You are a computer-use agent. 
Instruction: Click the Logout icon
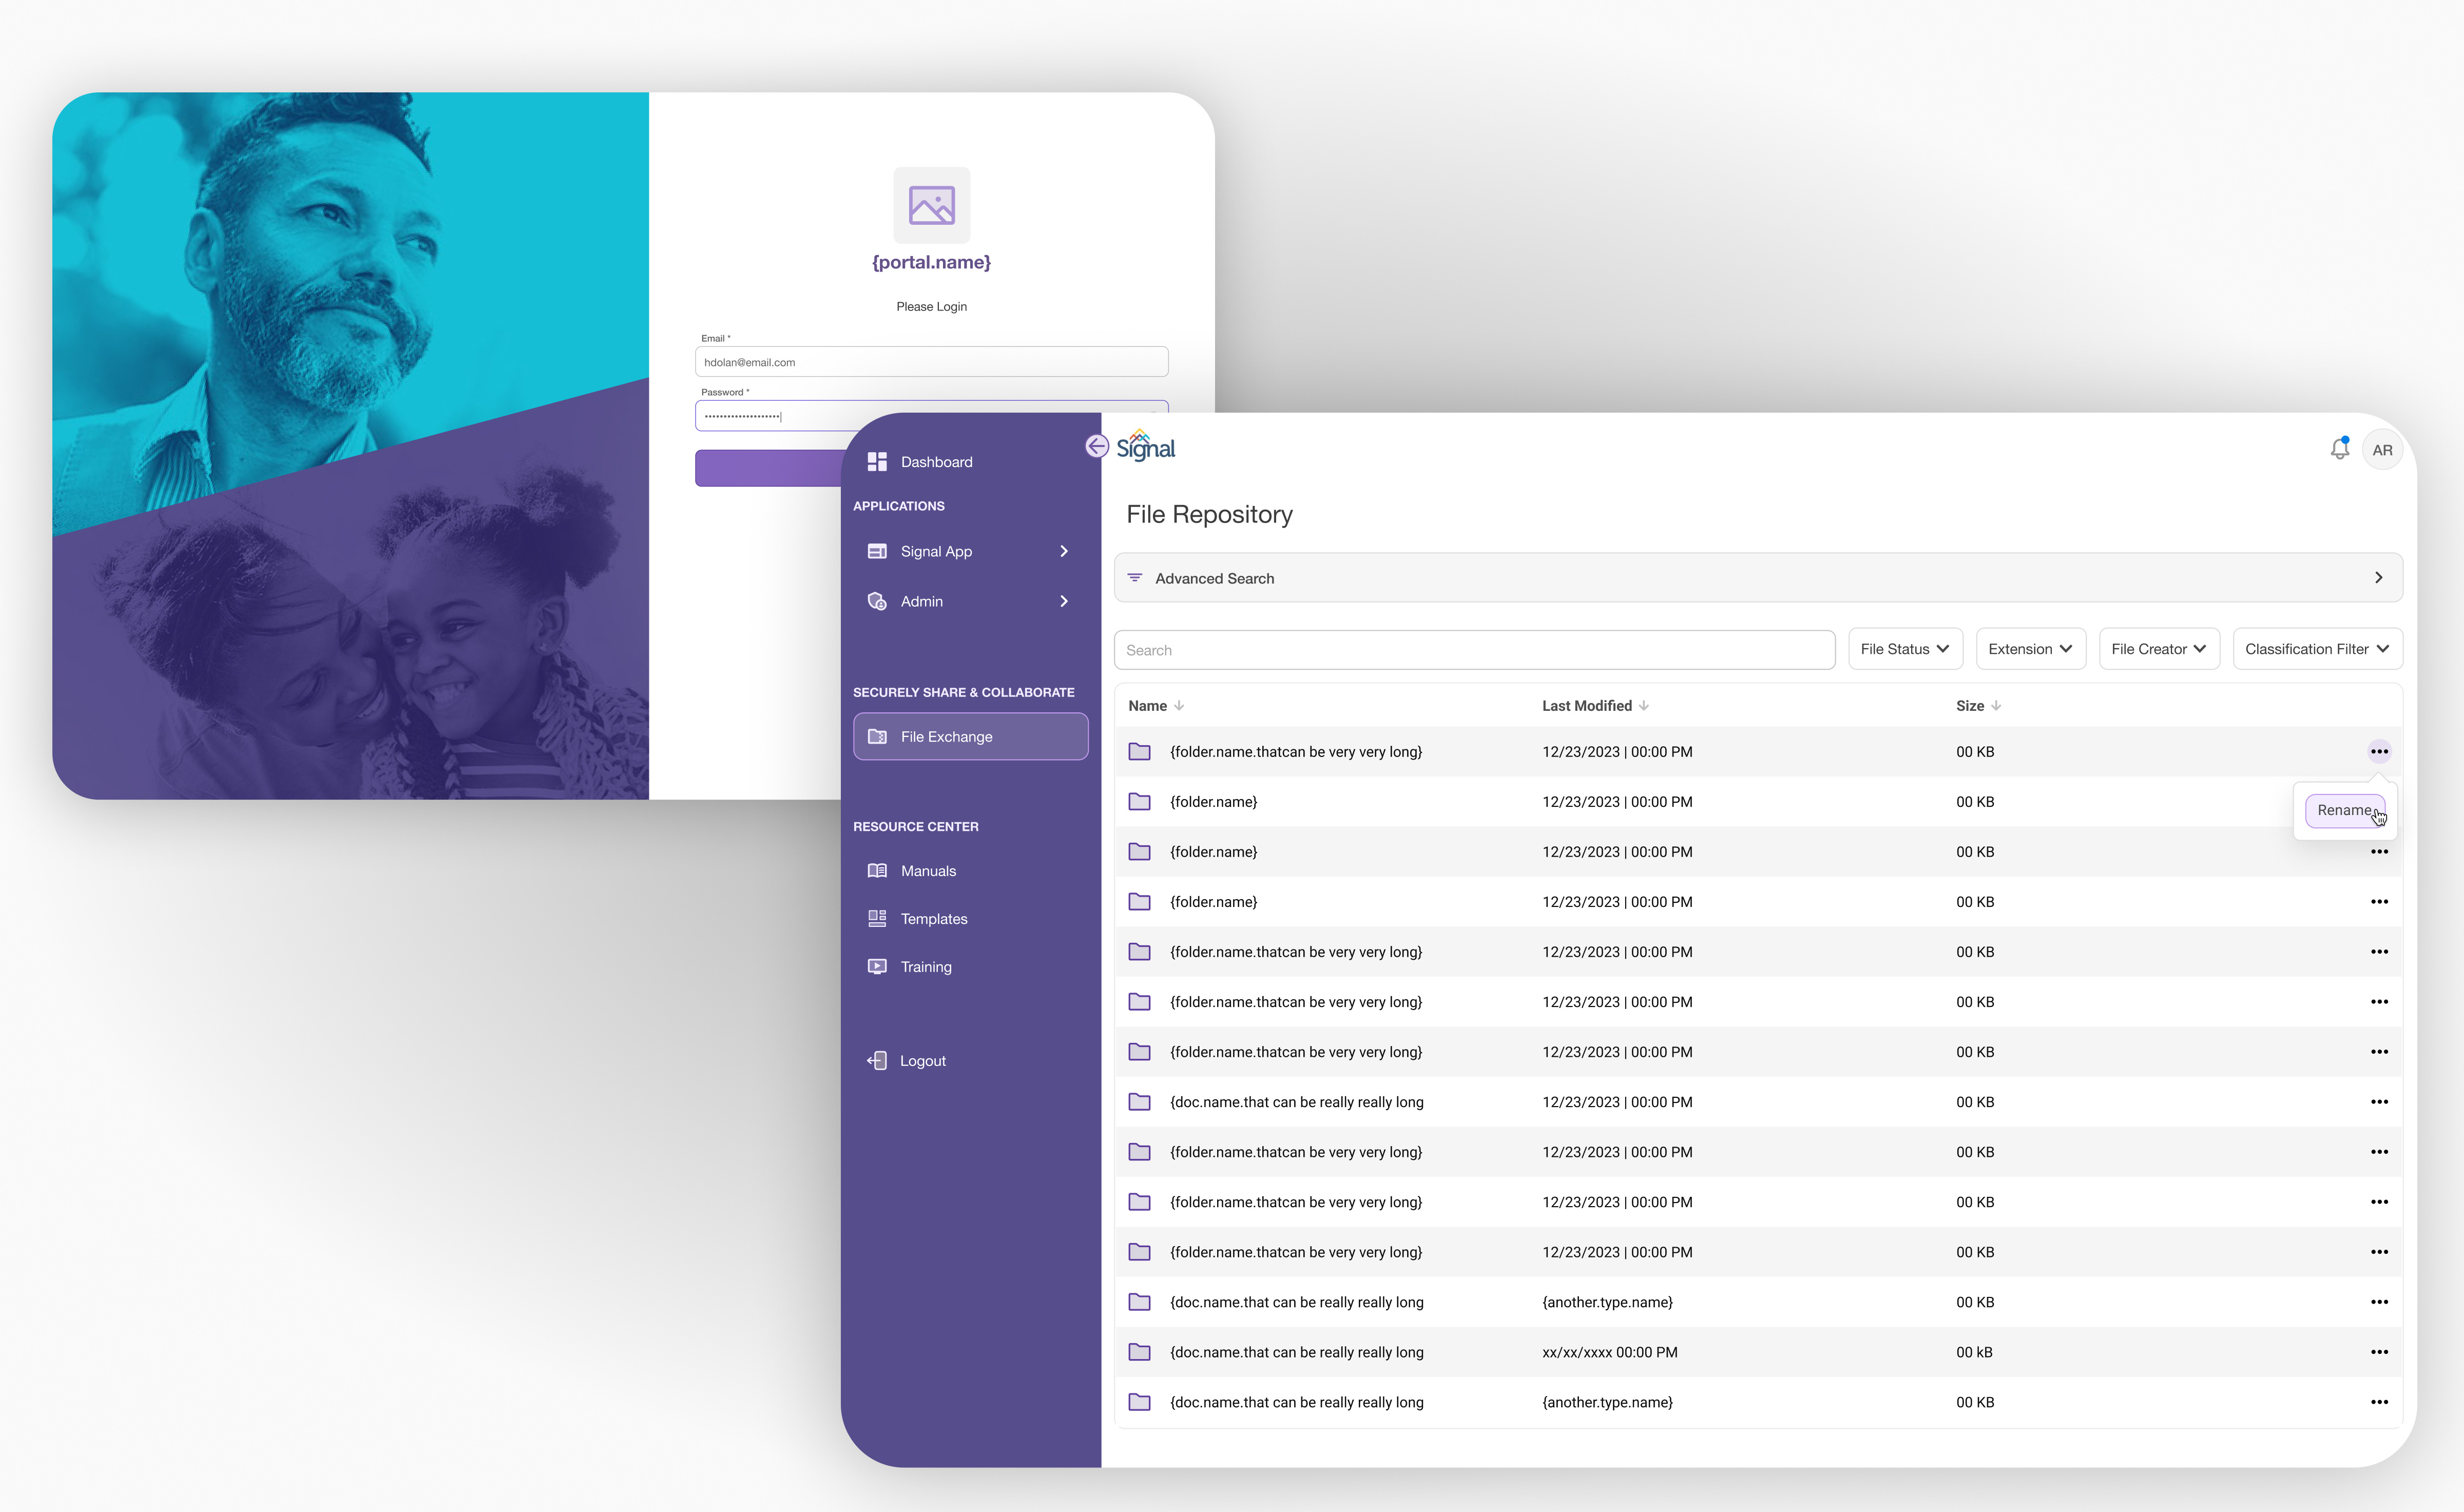pos(877,1060)
